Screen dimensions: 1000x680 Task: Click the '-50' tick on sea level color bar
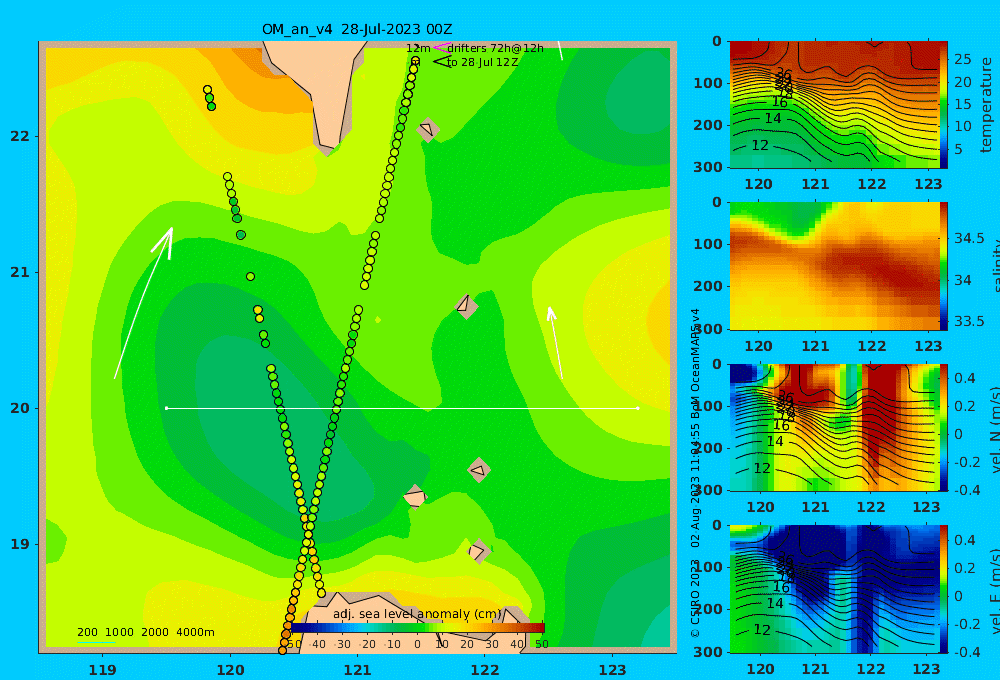293,644
